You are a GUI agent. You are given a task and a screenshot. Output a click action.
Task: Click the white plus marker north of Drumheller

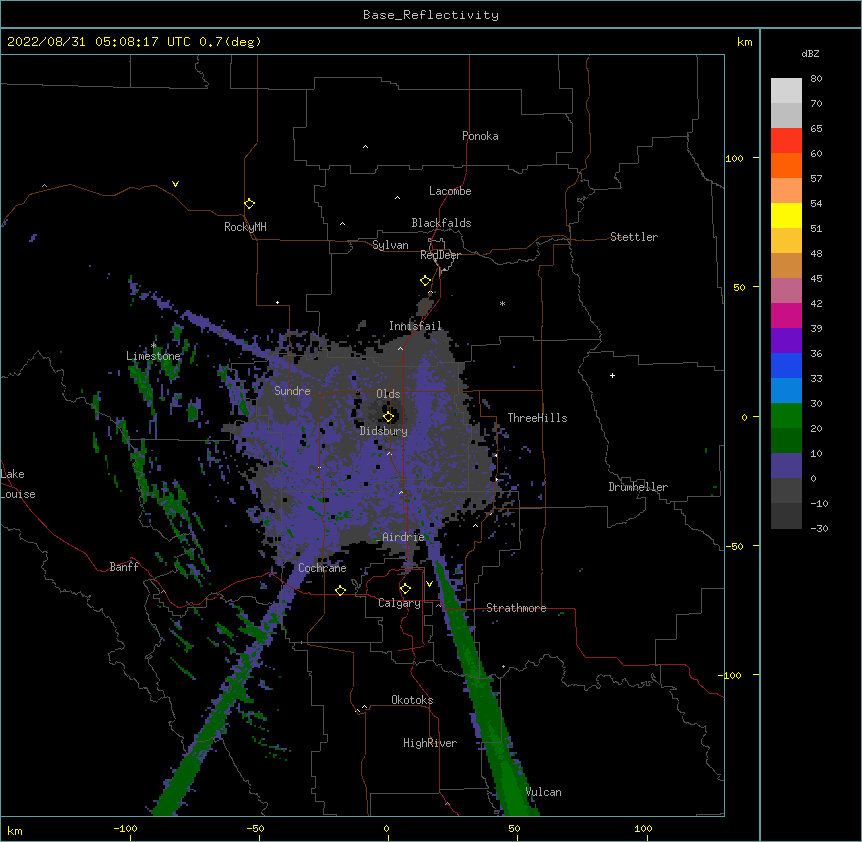pyautogui.click(x=612, y=375)
